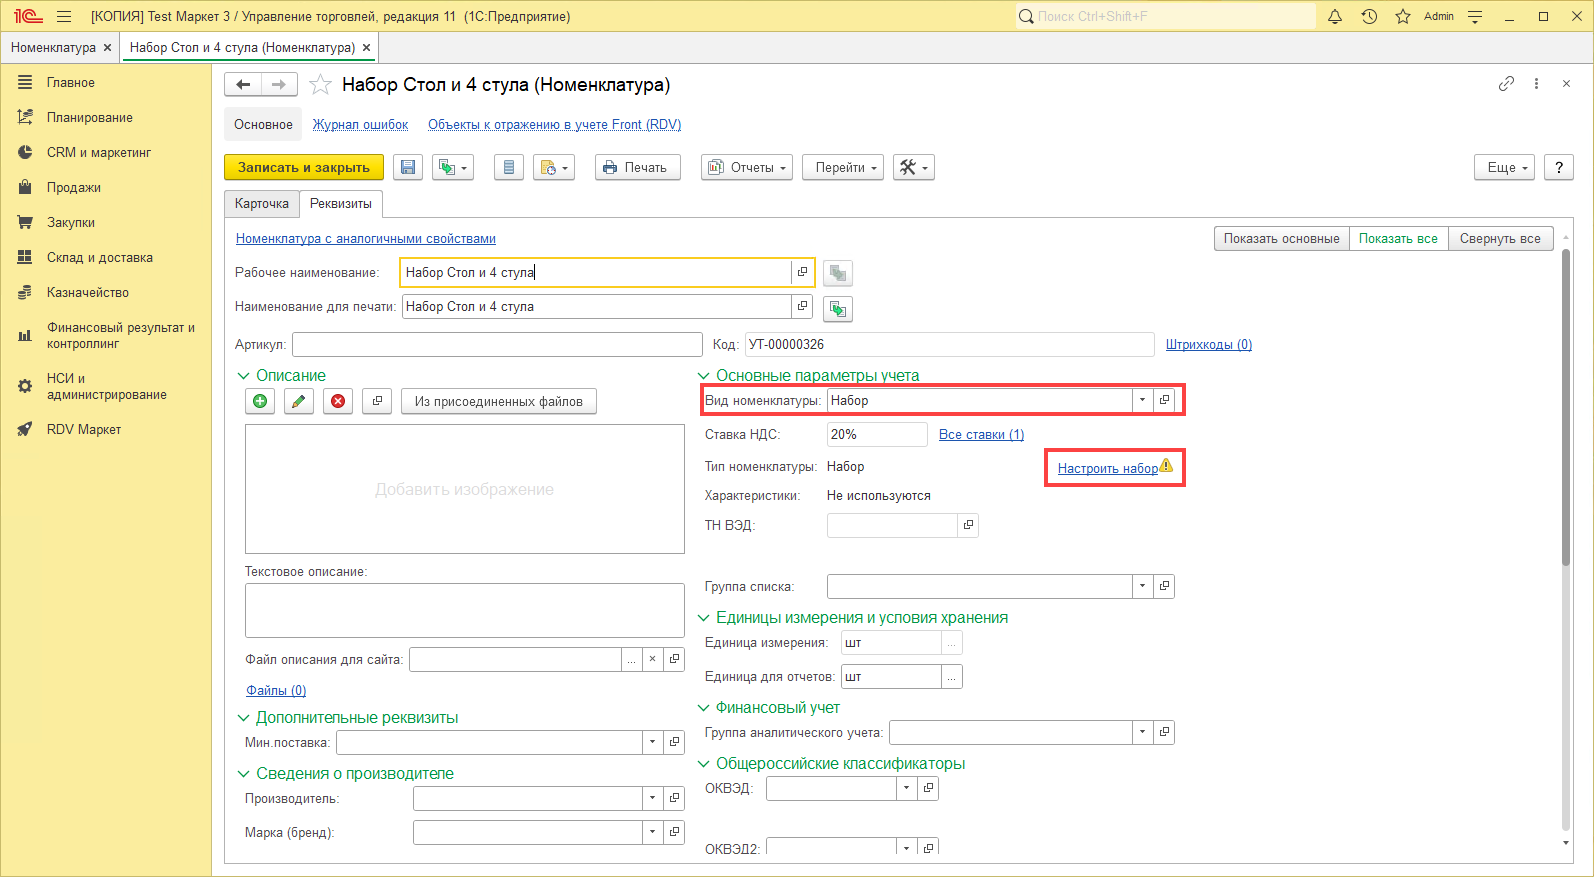
Task: Open the Отчеты dropdown menu
Action: tap(747, 168)
